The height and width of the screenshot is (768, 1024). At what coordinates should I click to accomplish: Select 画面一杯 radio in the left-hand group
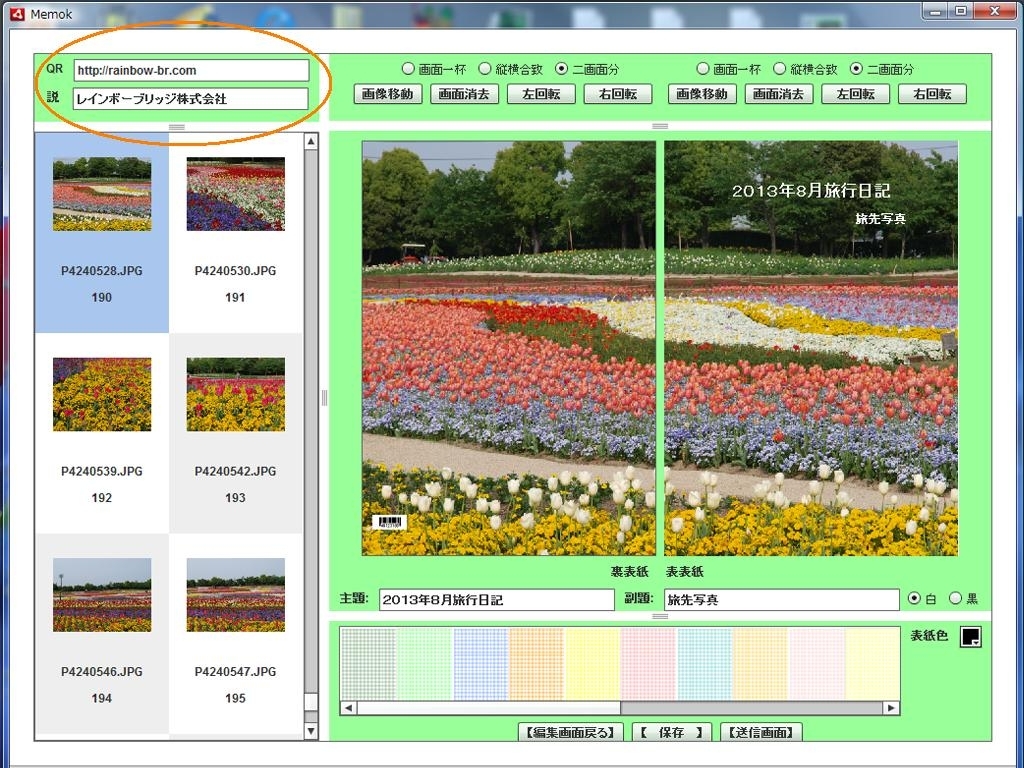click(408, 69)
